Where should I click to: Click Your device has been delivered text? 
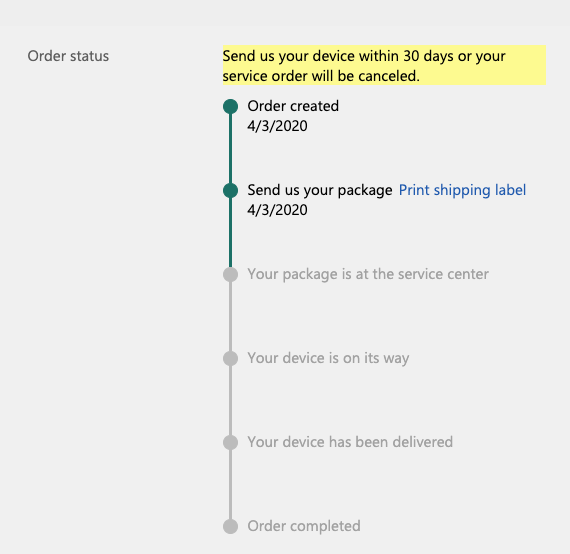click(x=350, y=442)
